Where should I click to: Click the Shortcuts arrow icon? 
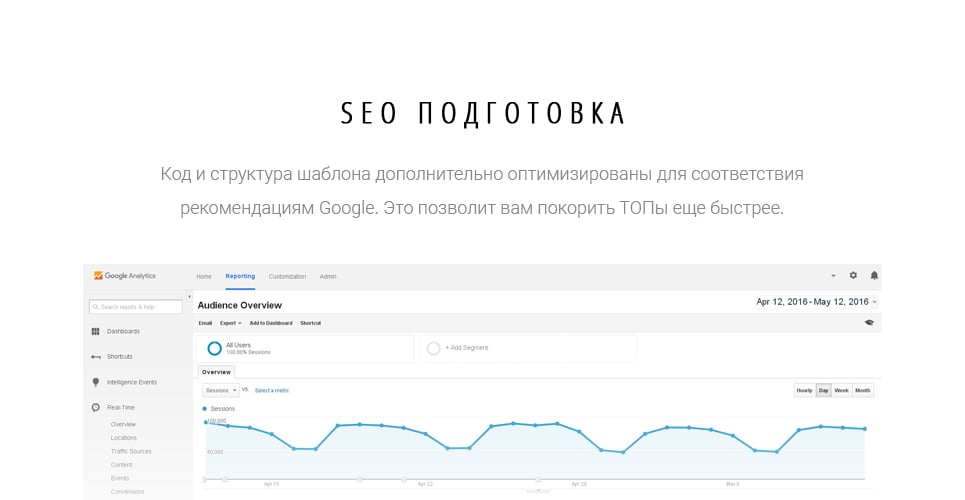tap(95, 357)
